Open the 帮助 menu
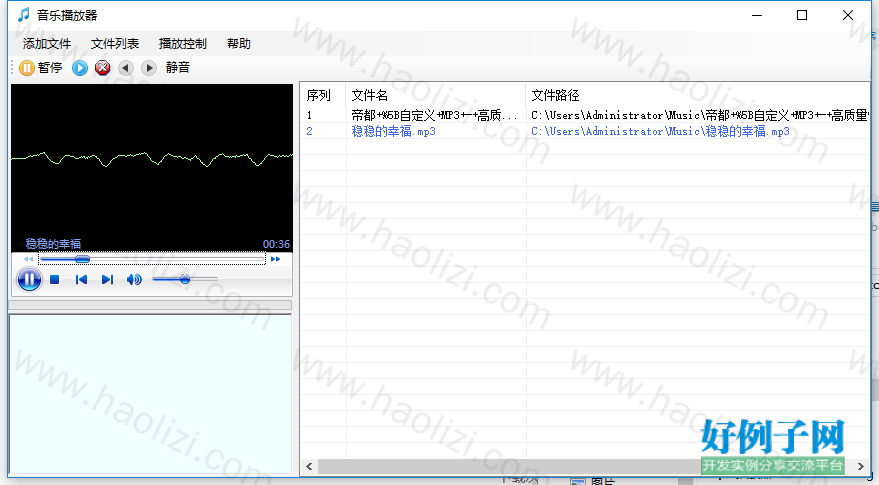The image size is (879, 485). [239, 44]
